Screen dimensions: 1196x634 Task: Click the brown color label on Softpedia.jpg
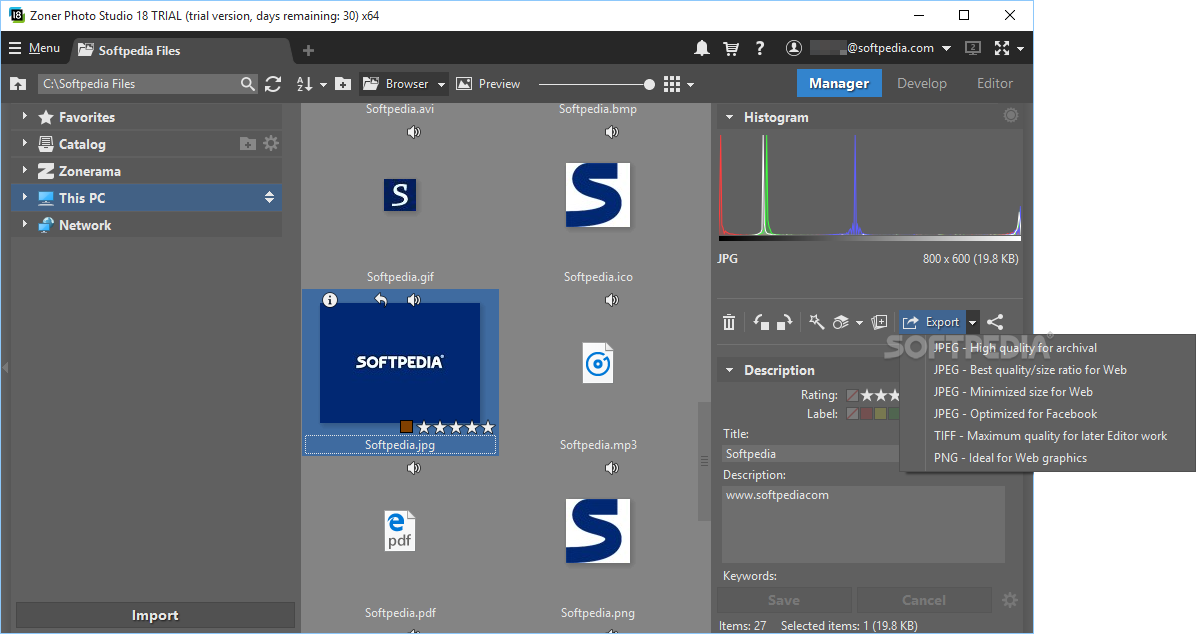pos(407,426)
